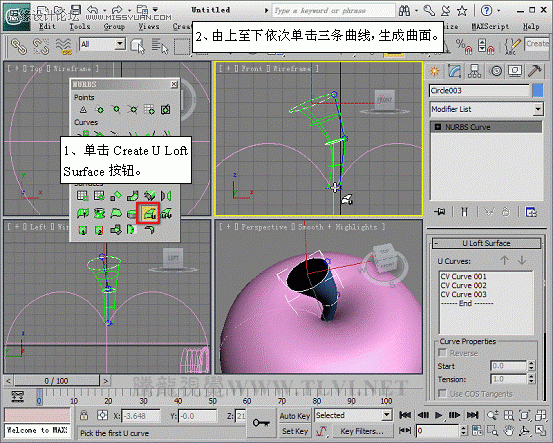Click the Select by Name tool
Image resolution: width=553 pixels, height=443 pixels.
(160, 46)
